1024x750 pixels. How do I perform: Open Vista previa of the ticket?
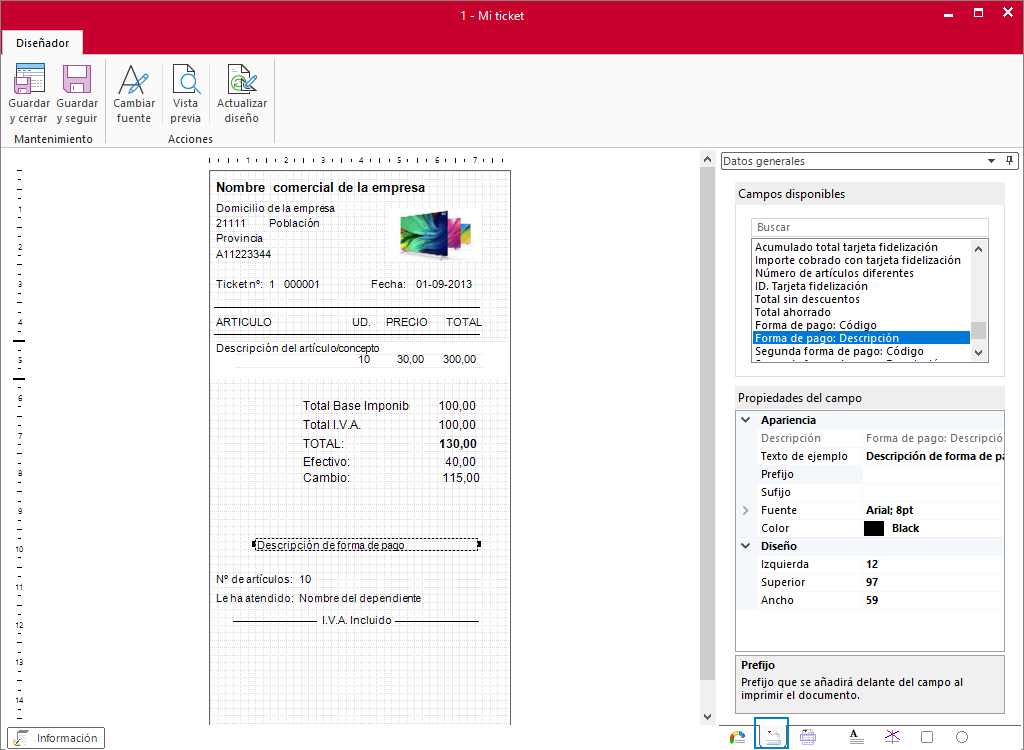pyautogui.click(x=186, y=94)
